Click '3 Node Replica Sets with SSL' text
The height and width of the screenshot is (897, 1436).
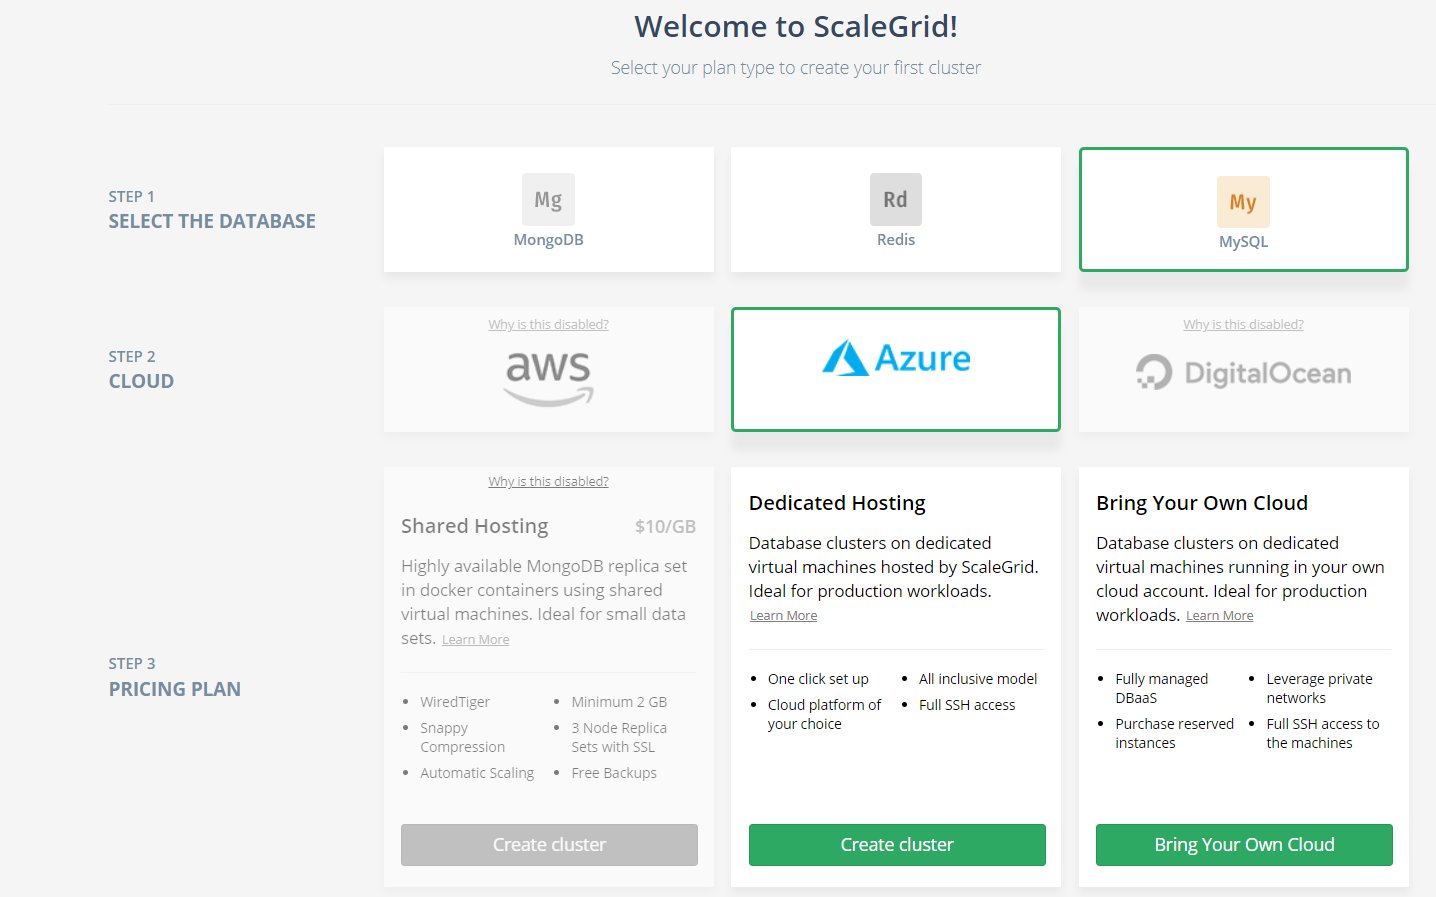[x=619, y=737]
